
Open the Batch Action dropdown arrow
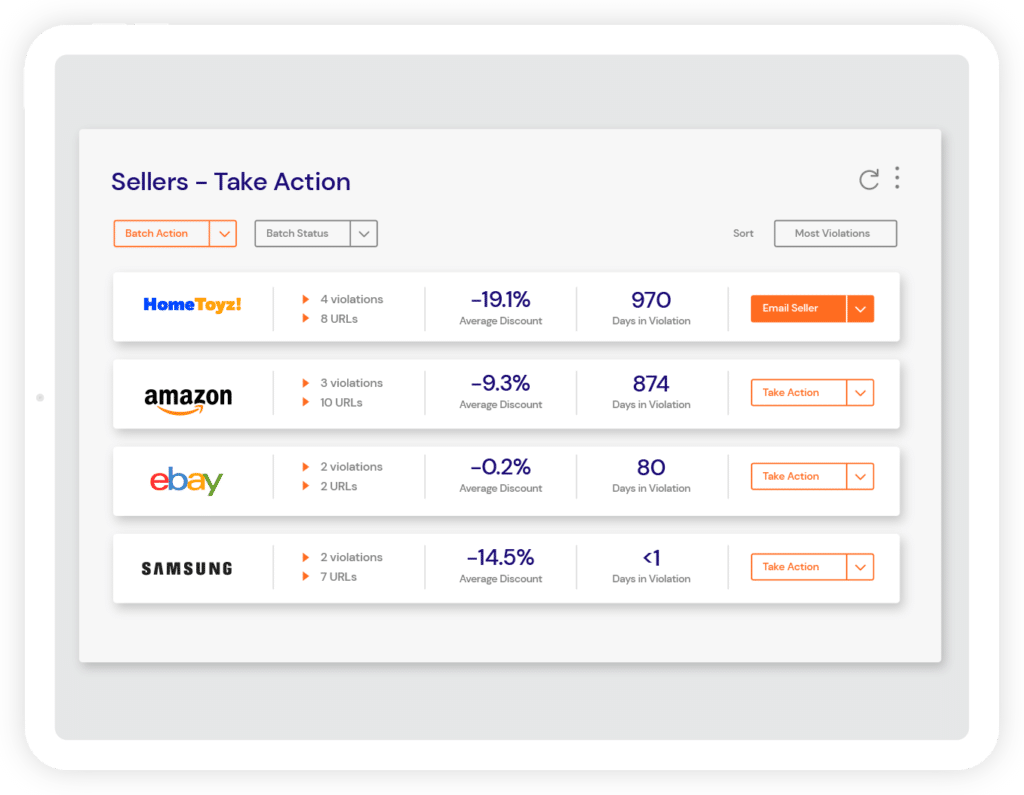[224, 234]
